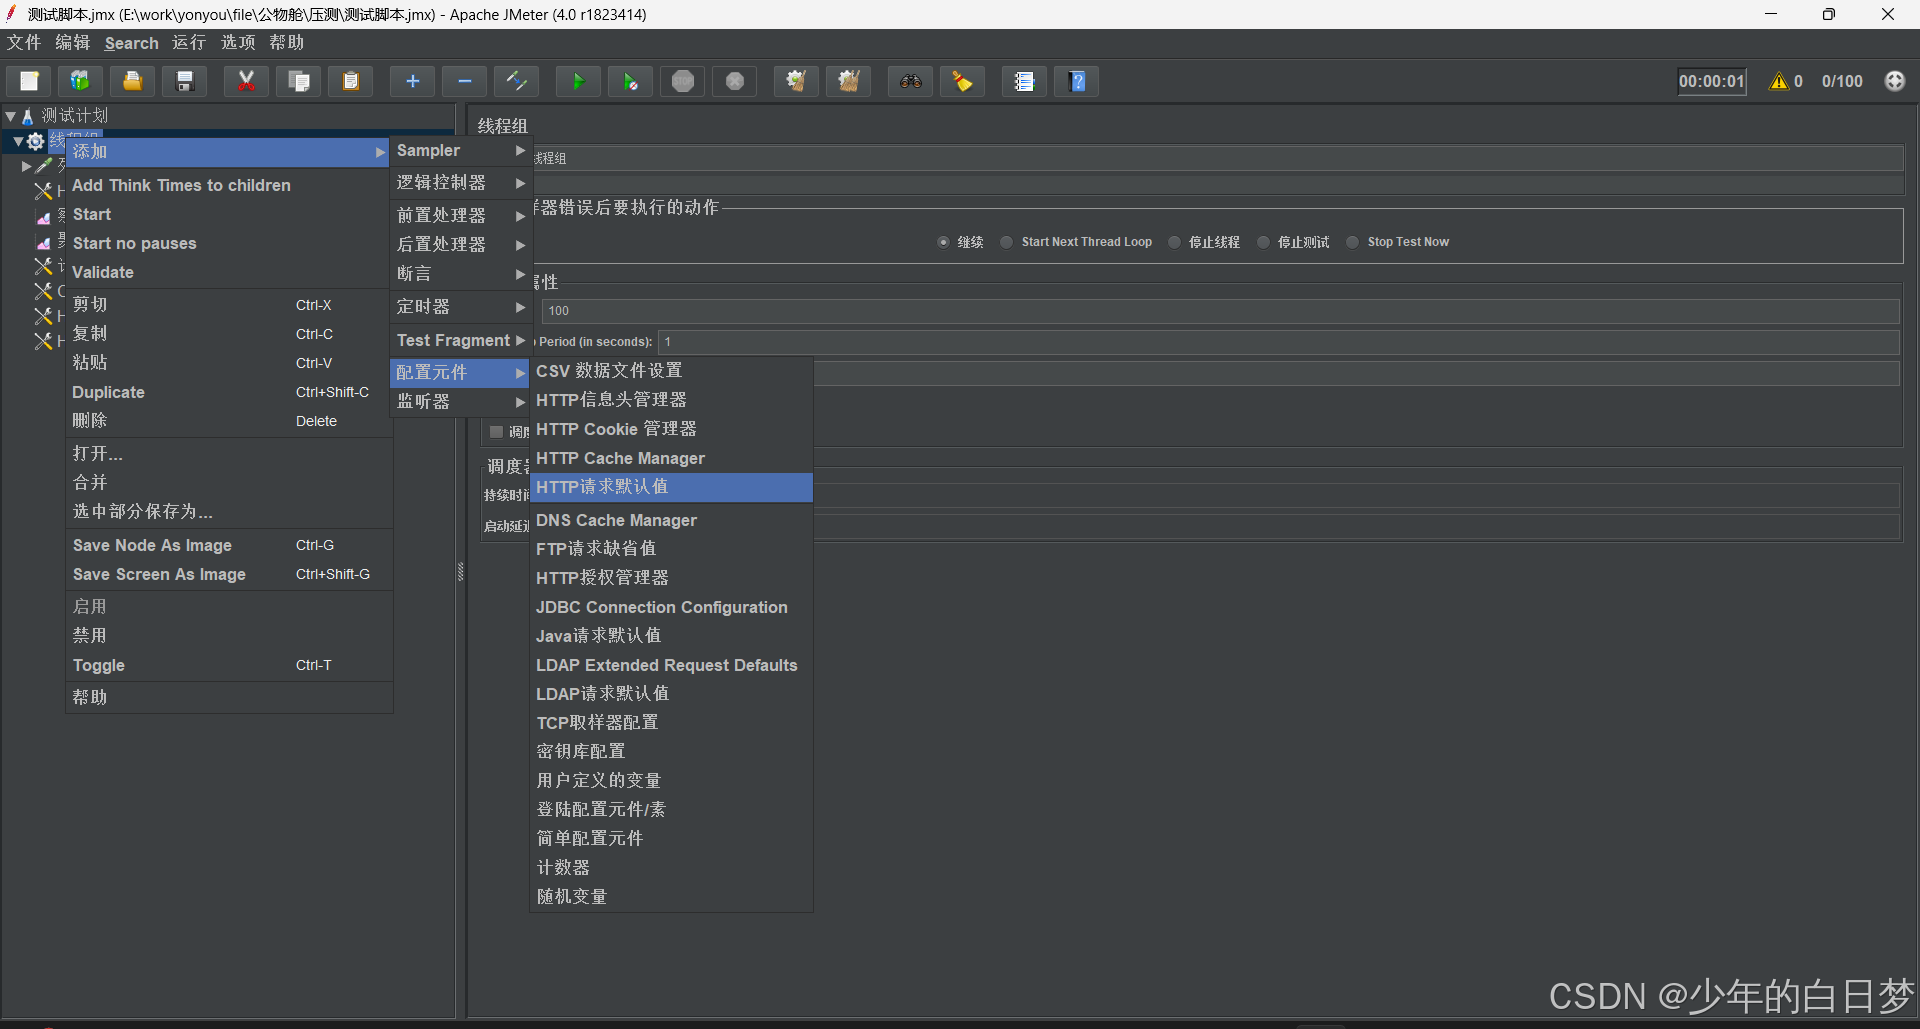Expand the 前置处理器 submenu
1920x1029 pixels.
tap(461, 215)
